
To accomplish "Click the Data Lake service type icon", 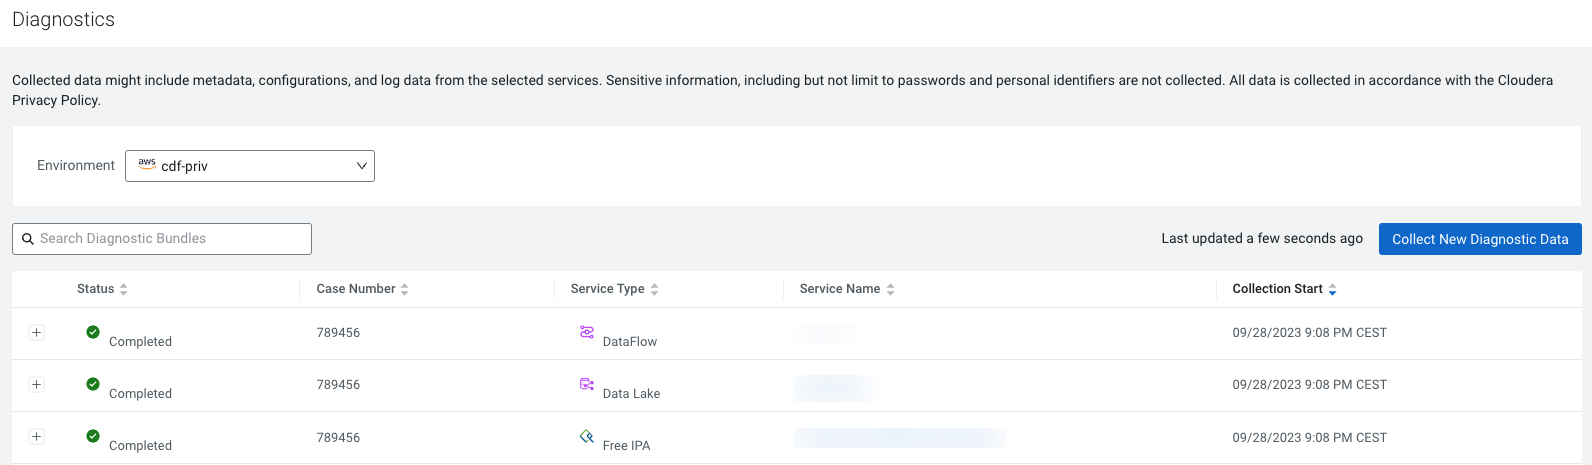I will pos(587,384).
